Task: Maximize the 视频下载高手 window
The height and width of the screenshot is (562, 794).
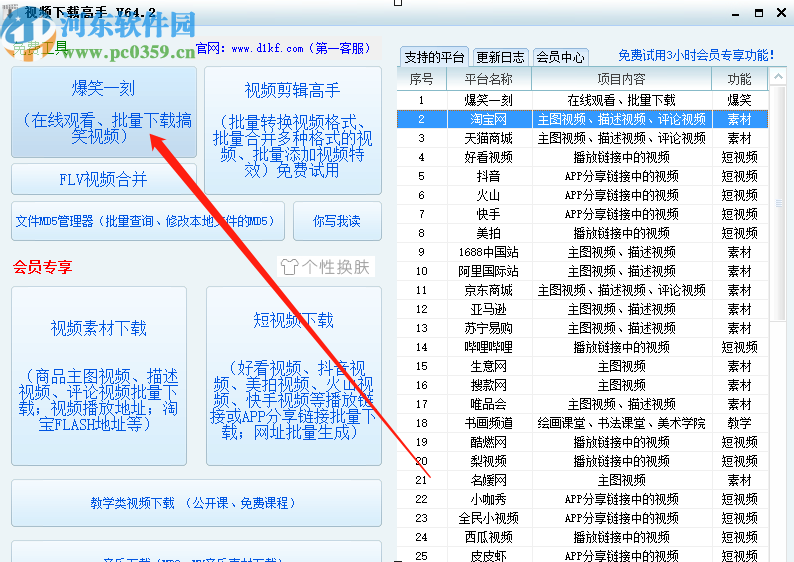Action: coord(759,13)
